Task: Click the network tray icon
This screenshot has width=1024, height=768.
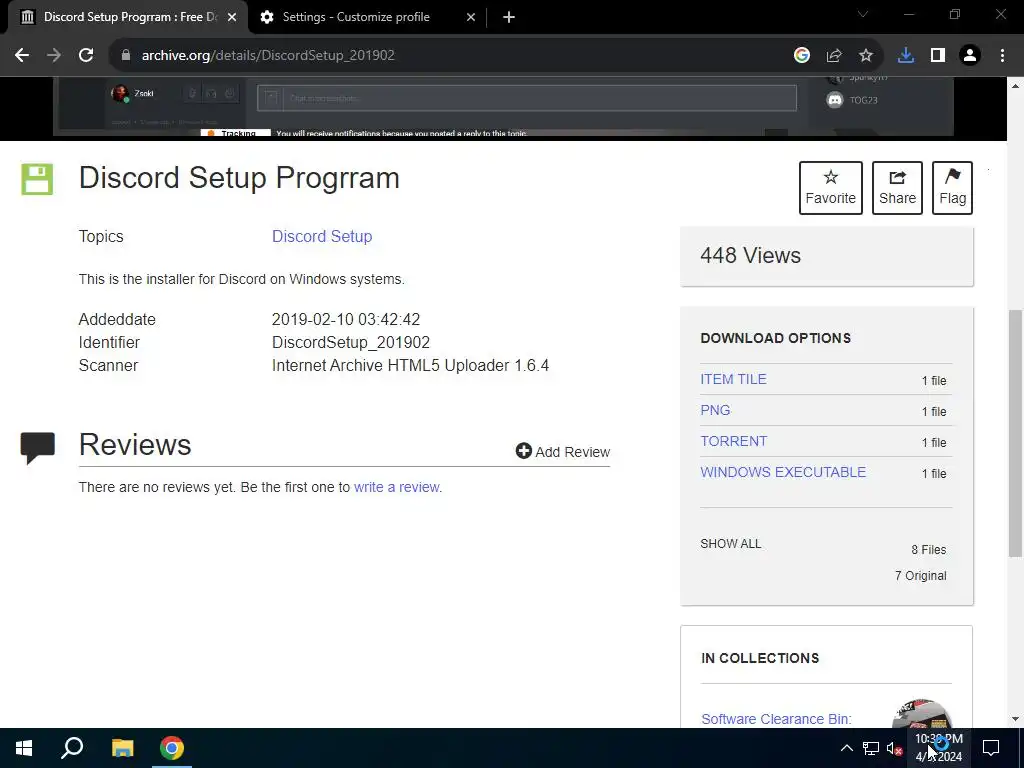Action: click(x=871, y=748)
